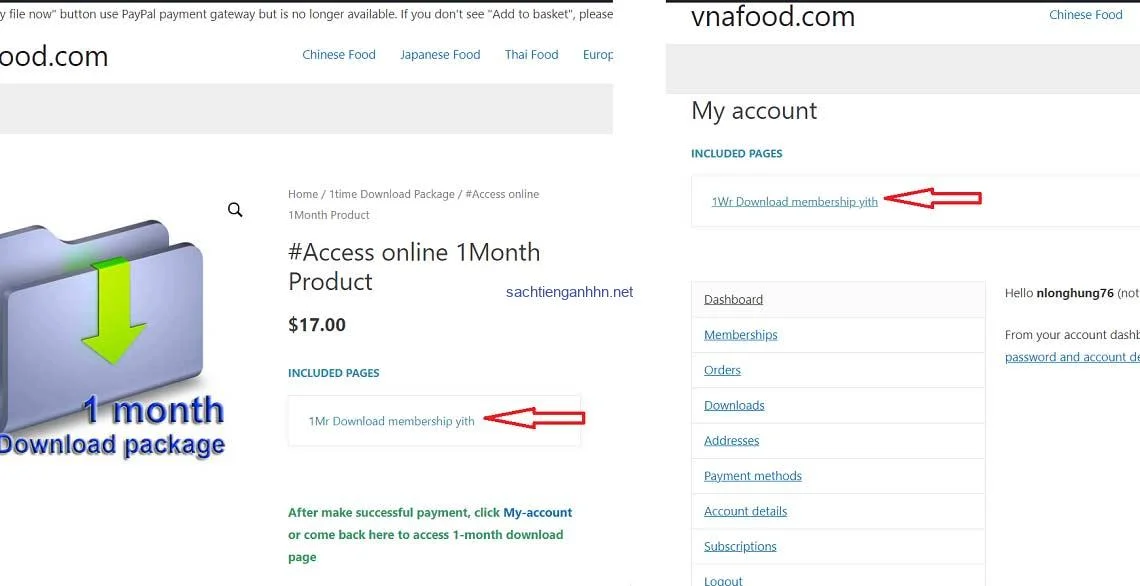The image size is (1140, 586).
Task: Open Payment methods in account sidebar
Action: (752, 475)
